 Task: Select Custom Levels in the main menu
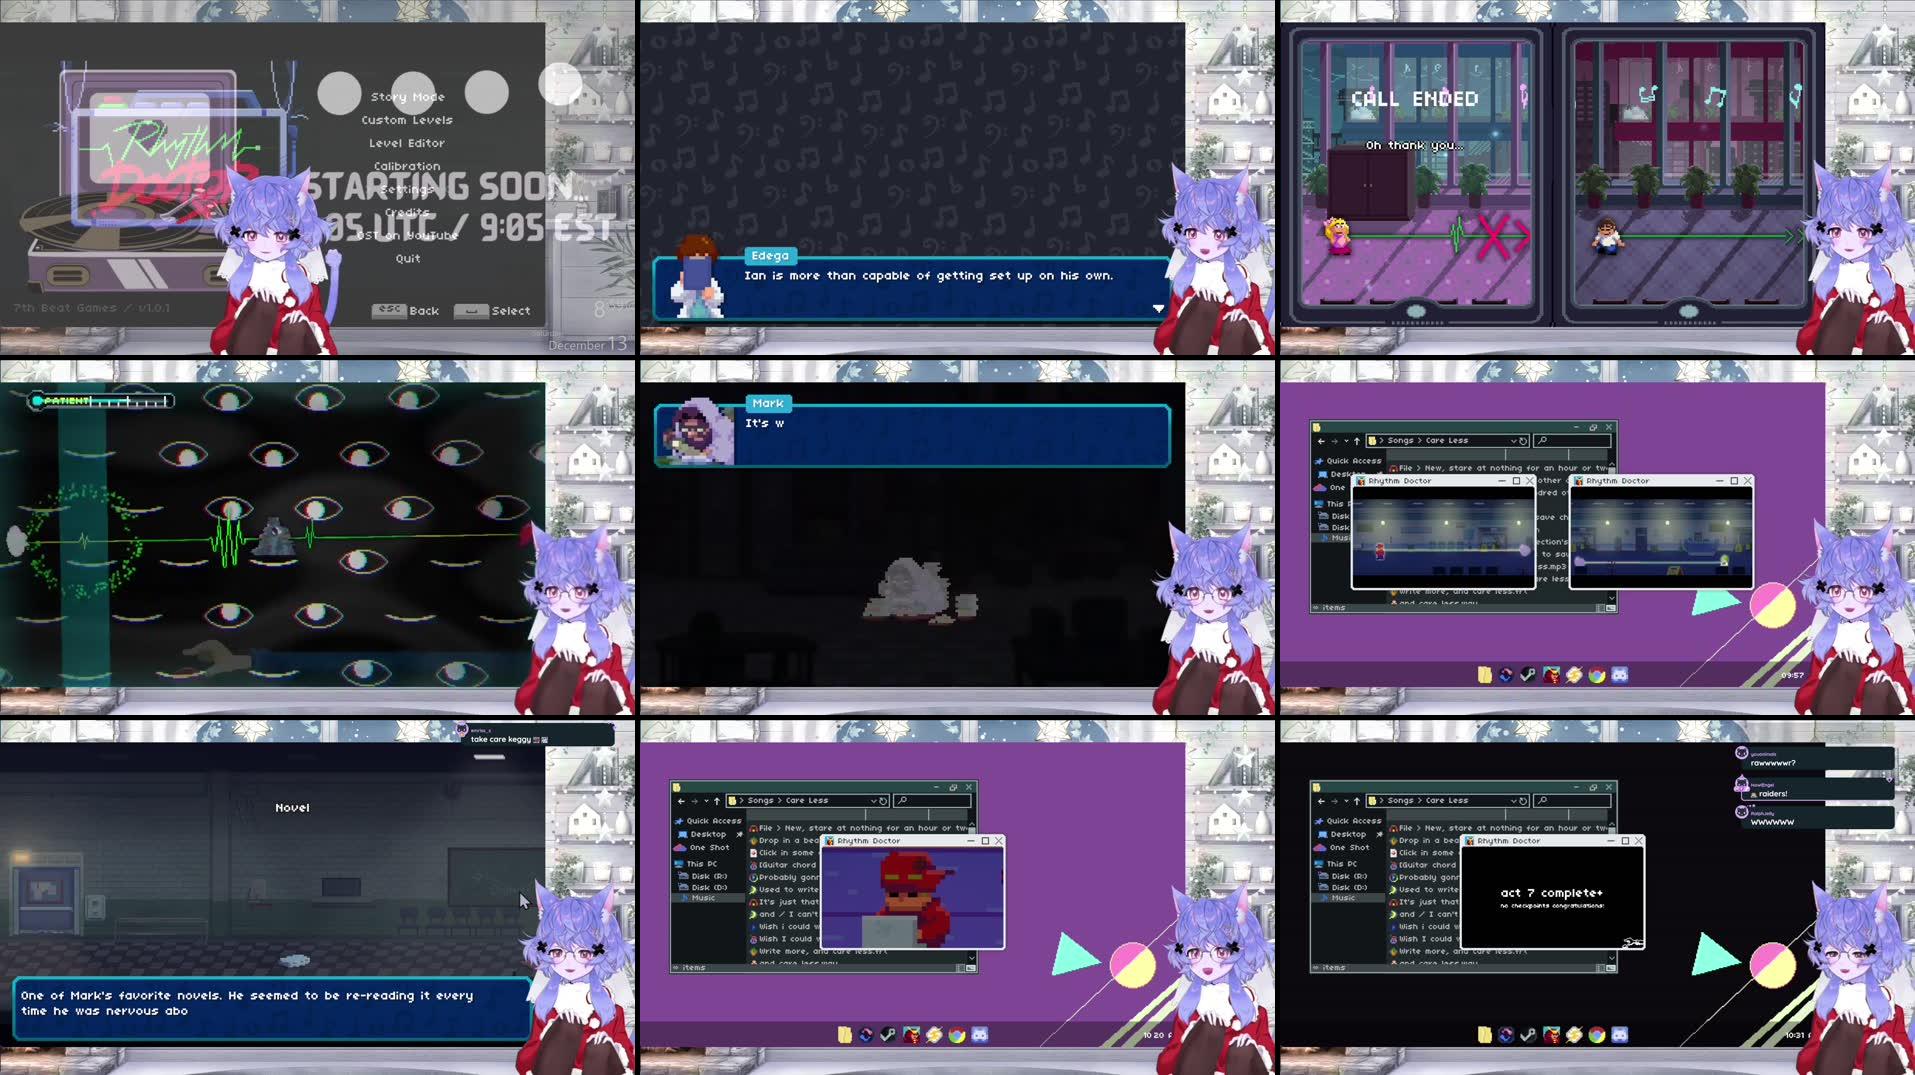(x=408, y=119)
